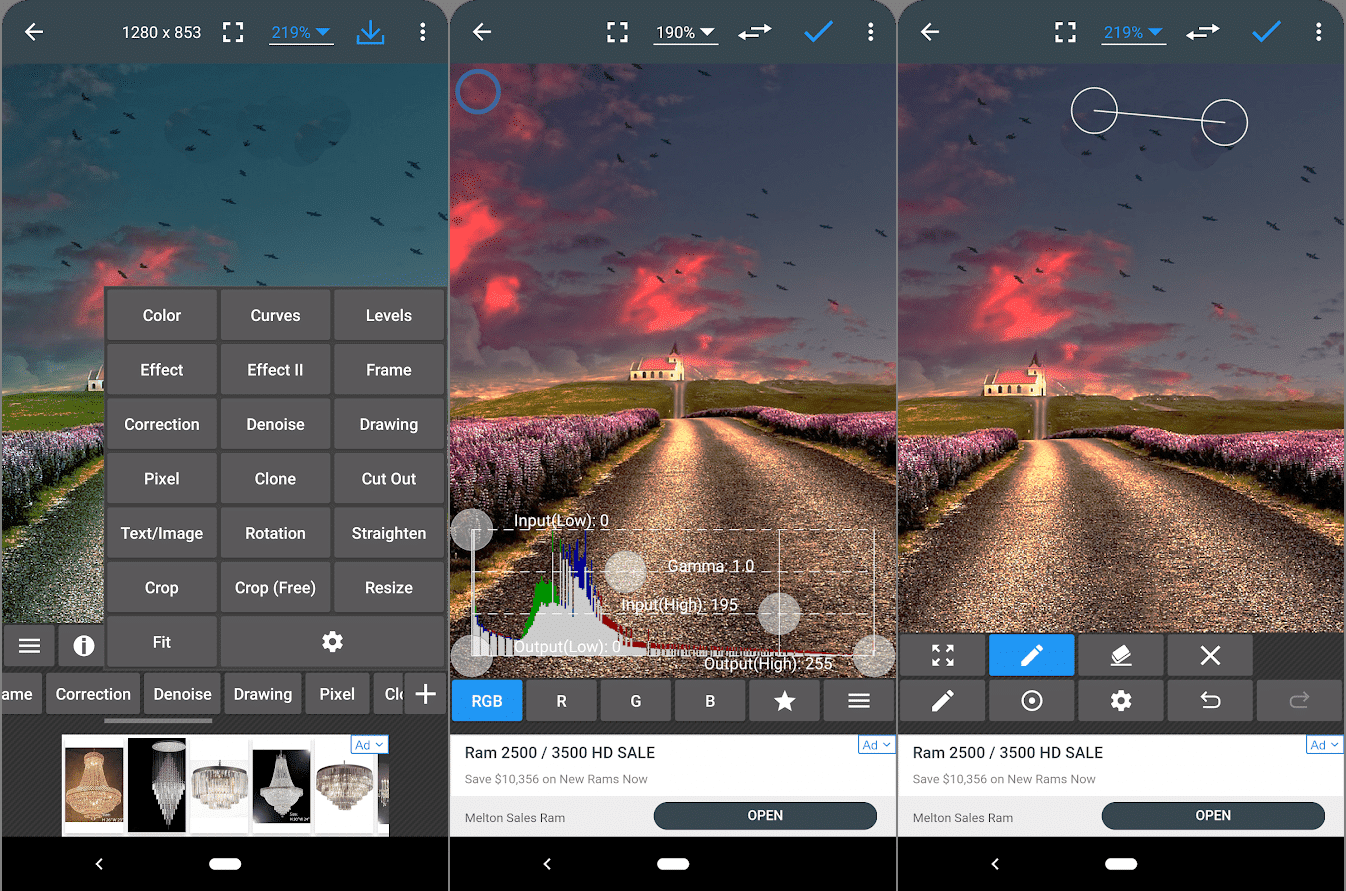This screenshot has height=891, width=1346.
Task: Open the 219% zoom dropdown in the right screen
Action: (1133, 32)
